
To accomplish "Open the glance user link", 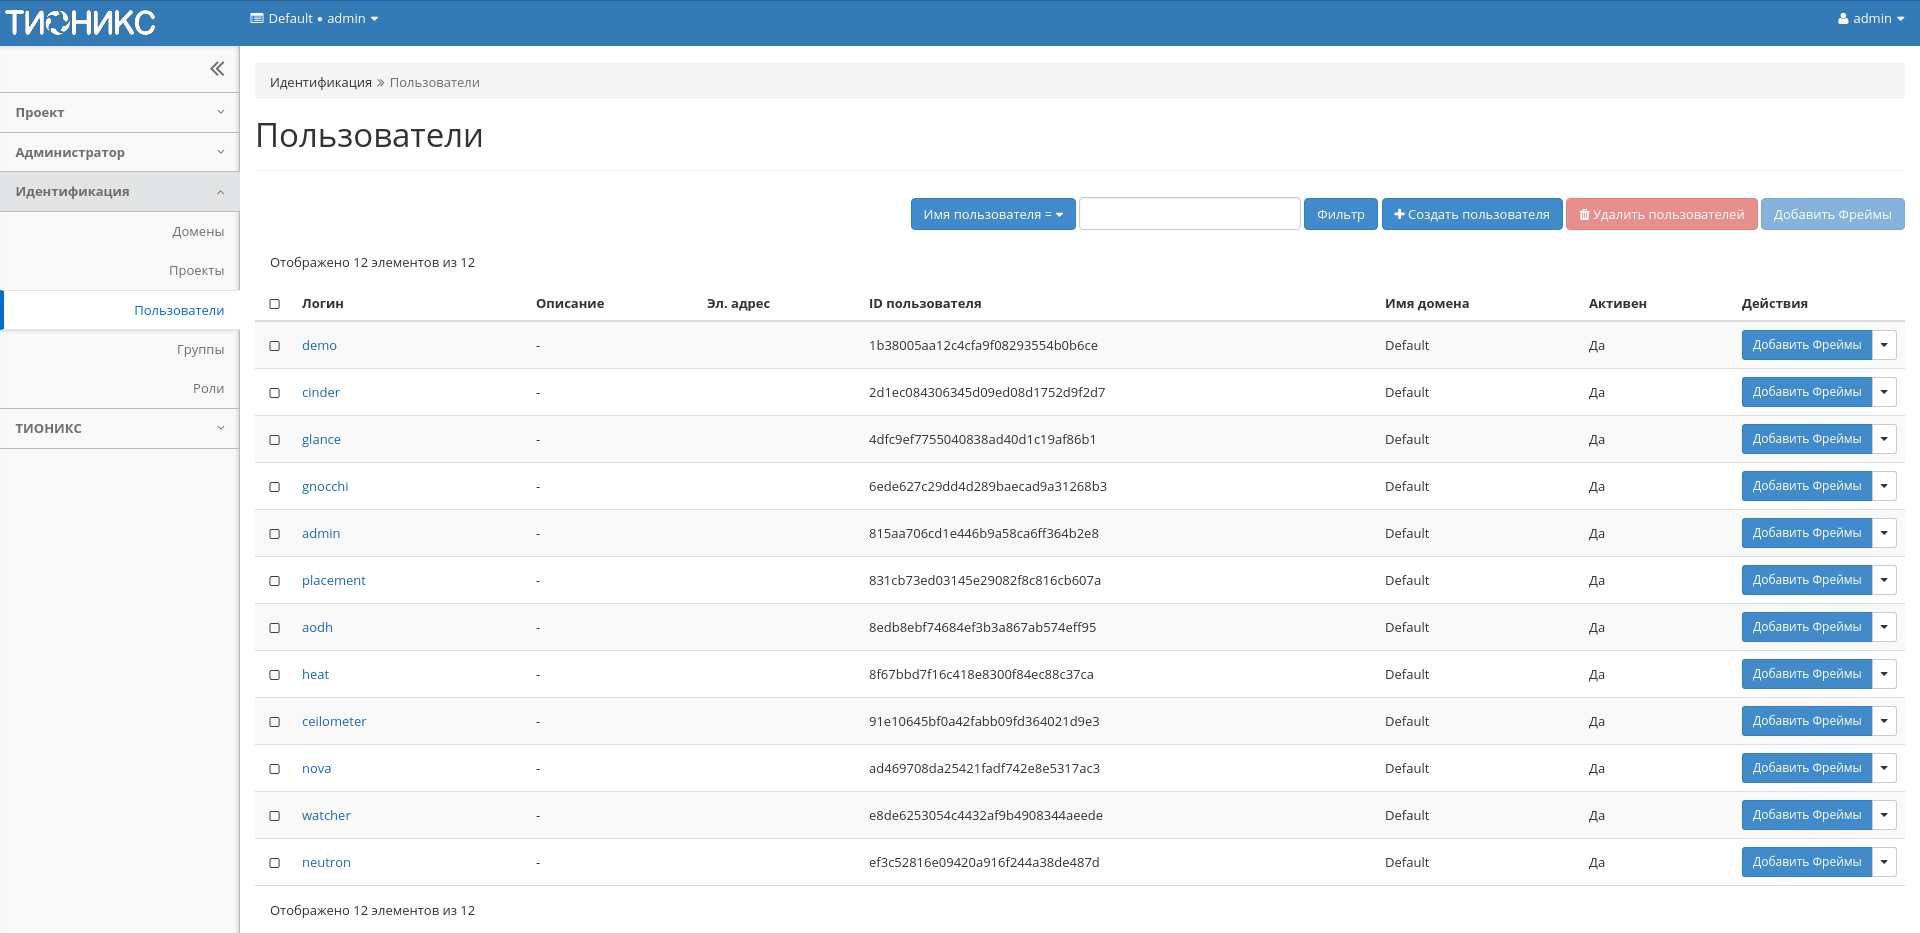I will pos(321,440).
